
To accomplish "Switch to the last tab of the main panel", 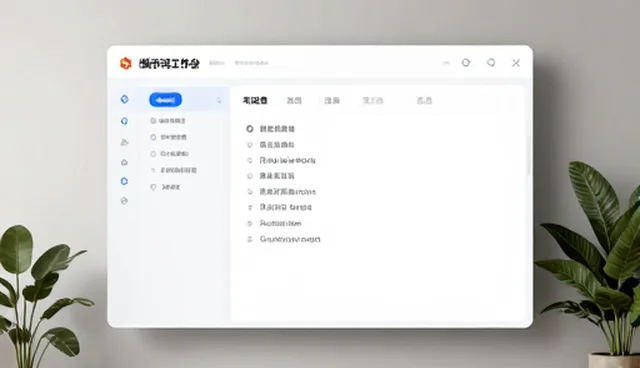I will coord(424,100).
